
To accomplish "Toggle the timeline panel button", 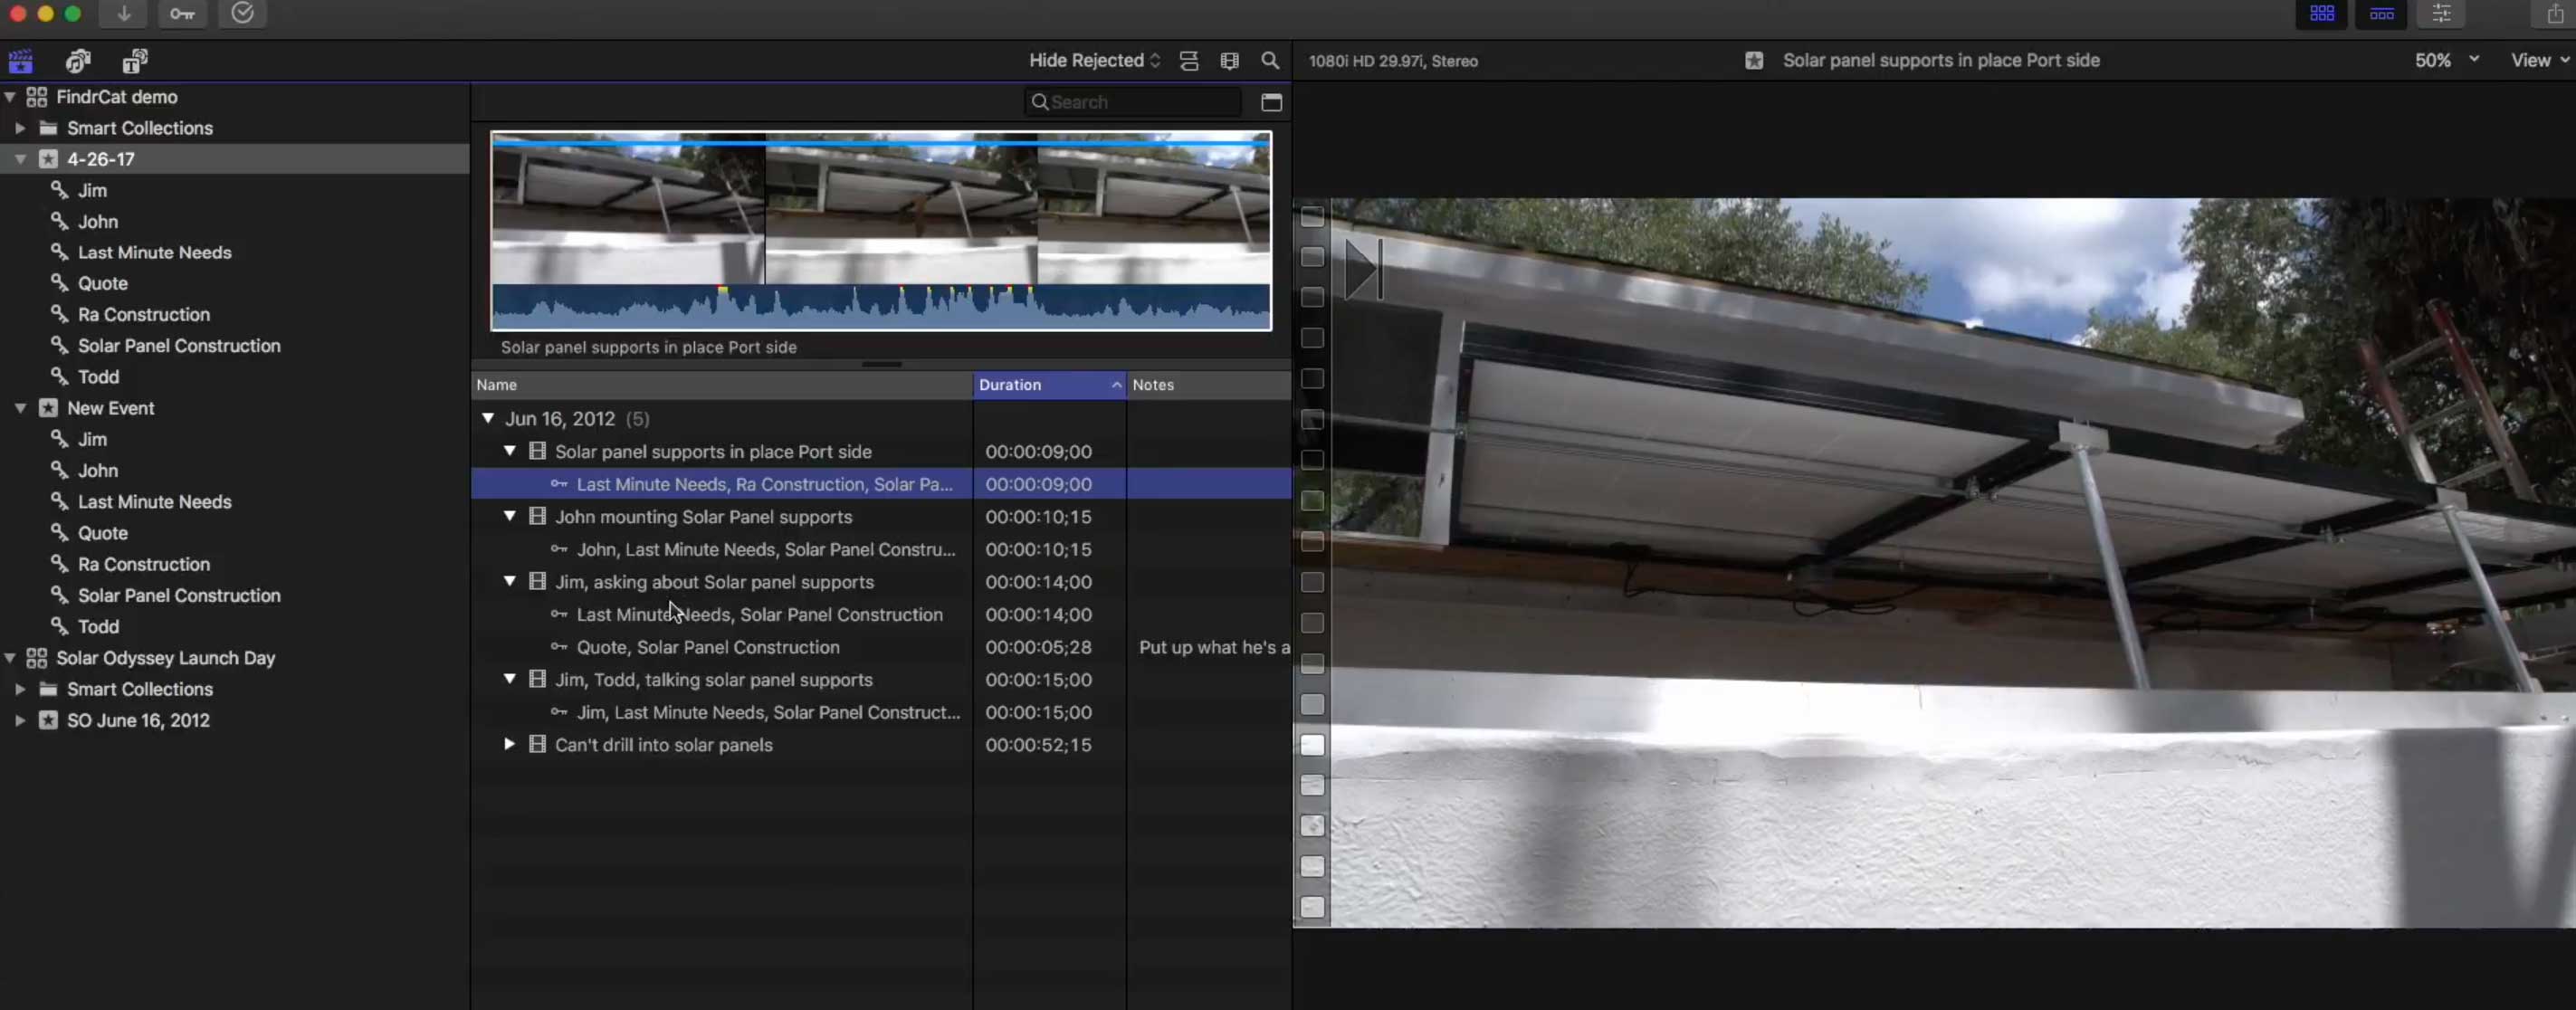I will pyautogui.click(x=2381, y=14).
